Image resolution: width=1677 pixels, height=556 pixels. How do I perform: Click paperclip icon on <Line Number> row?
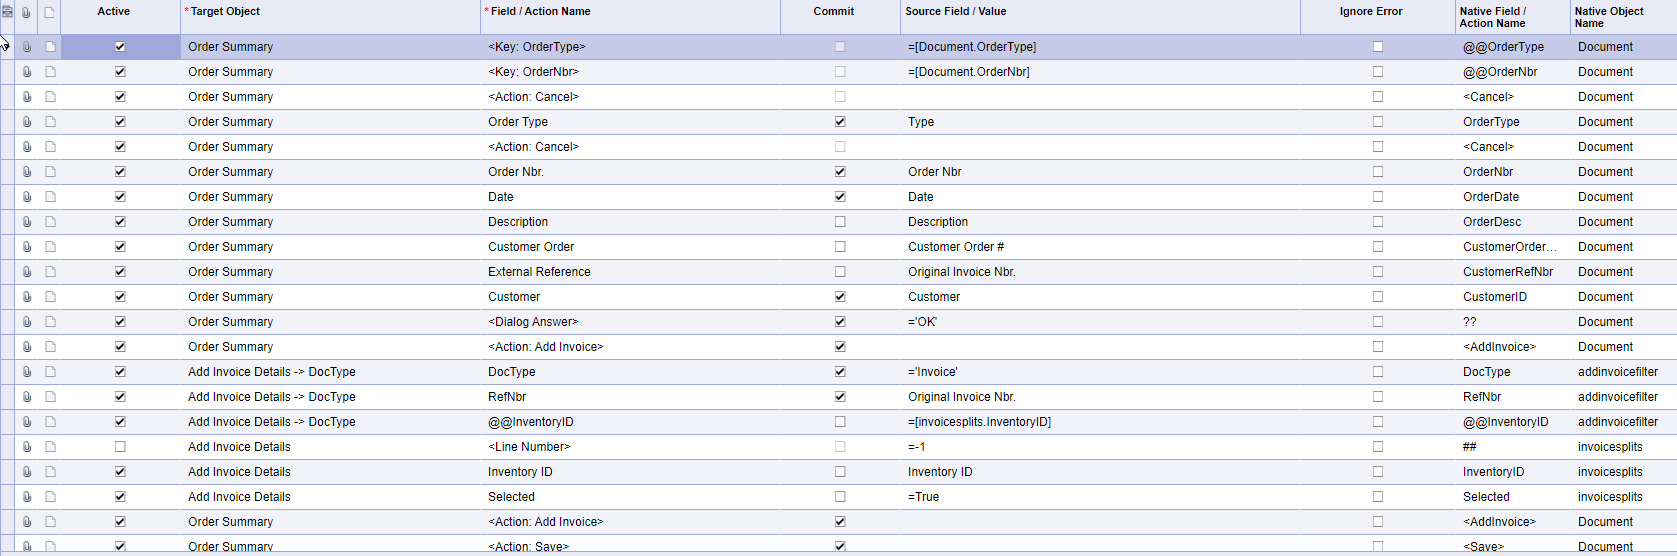(27, 447)
